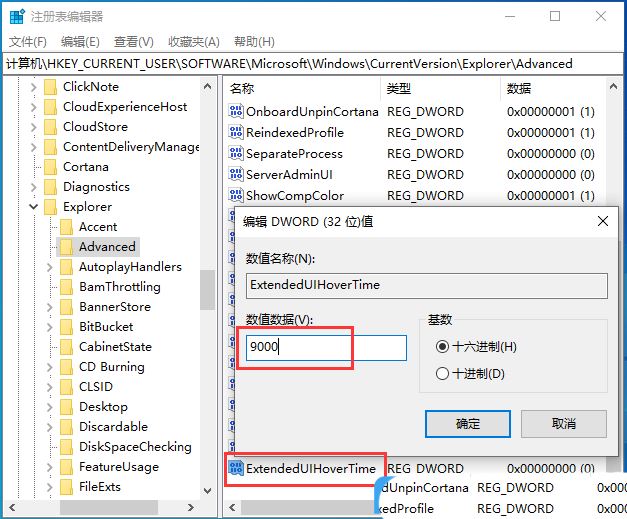Click the CabinetState folder icon
This screenshot has width=627, height=519.
click(x=66, y=347)
